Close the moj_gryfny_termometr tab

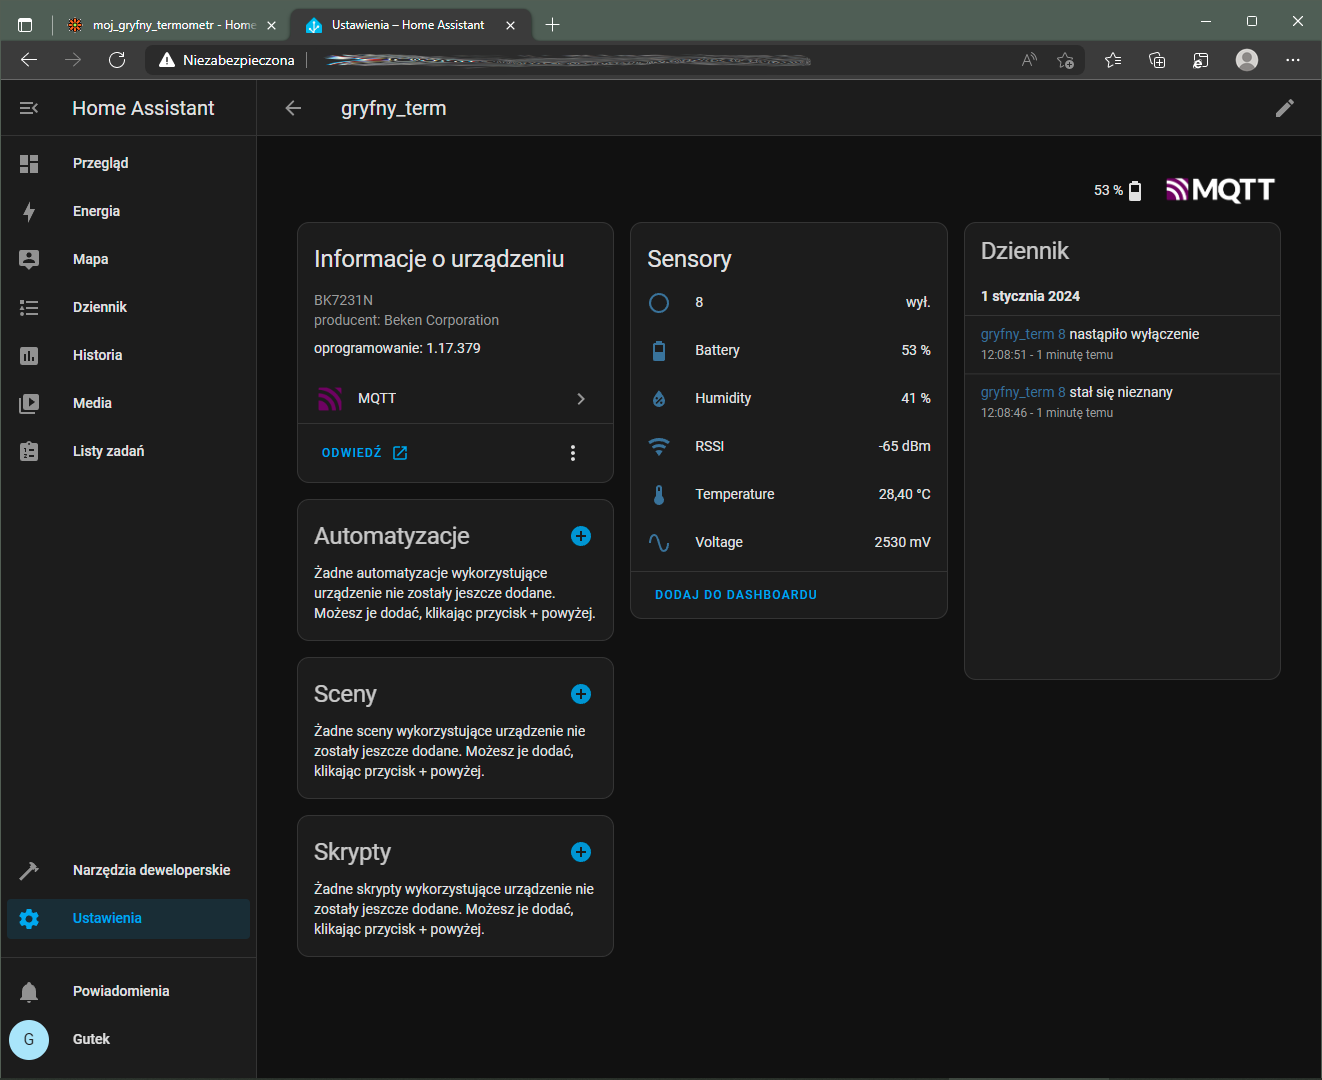coord(271,25)
